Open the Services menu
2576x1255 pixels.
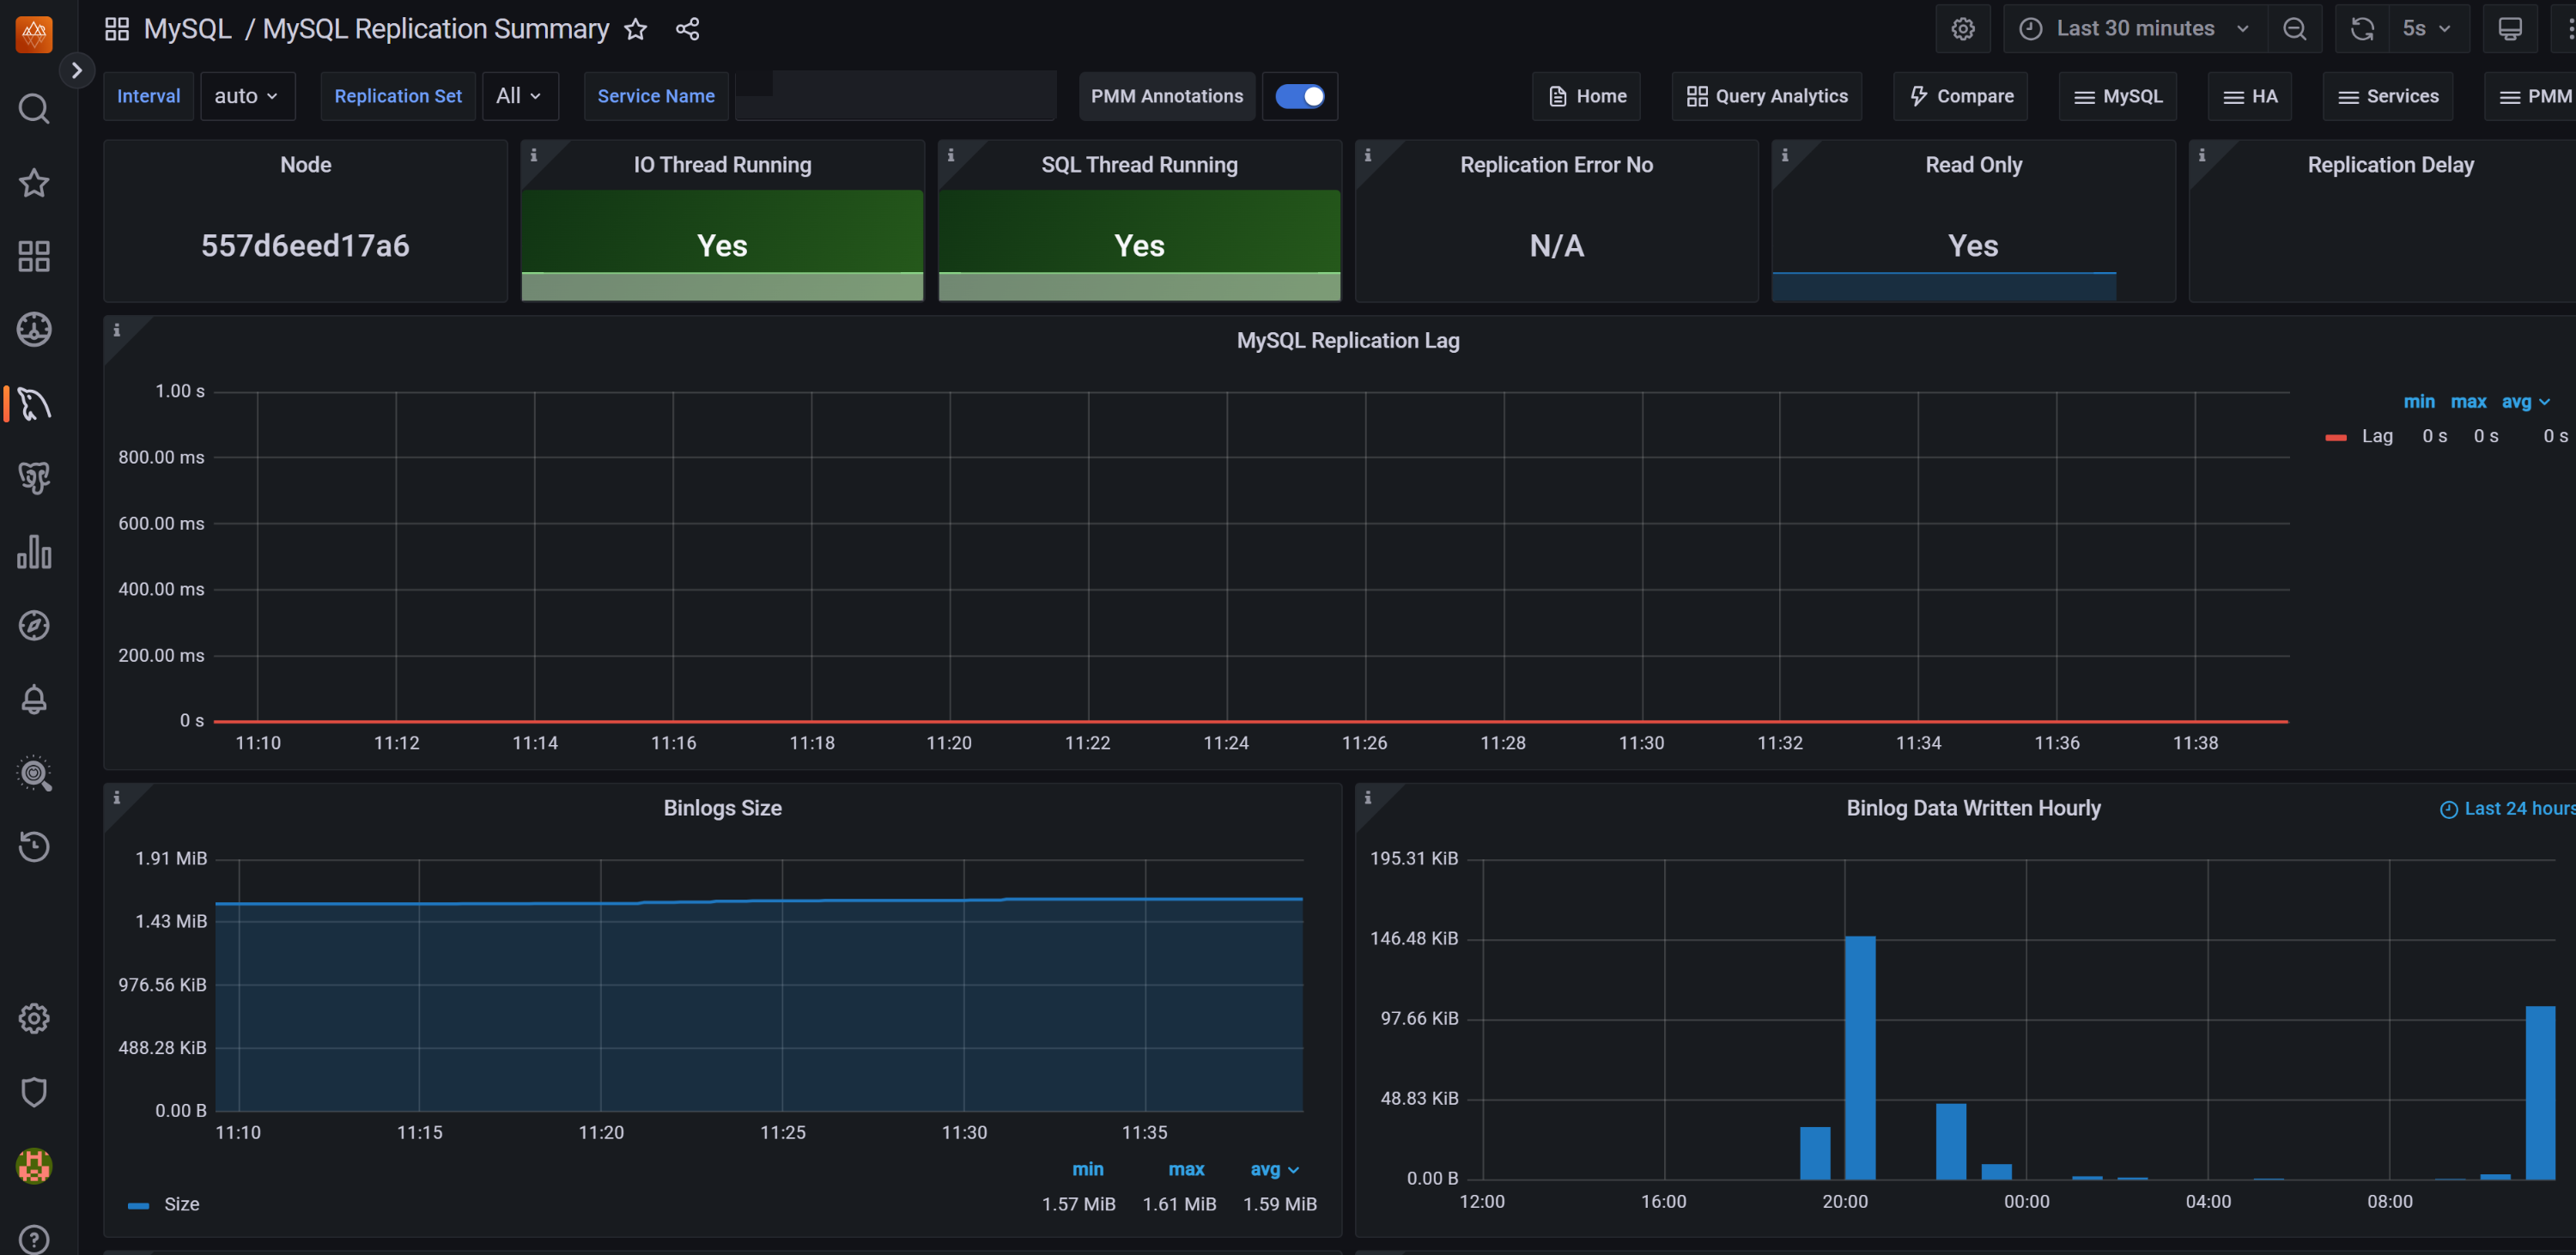click(2388, 96)
